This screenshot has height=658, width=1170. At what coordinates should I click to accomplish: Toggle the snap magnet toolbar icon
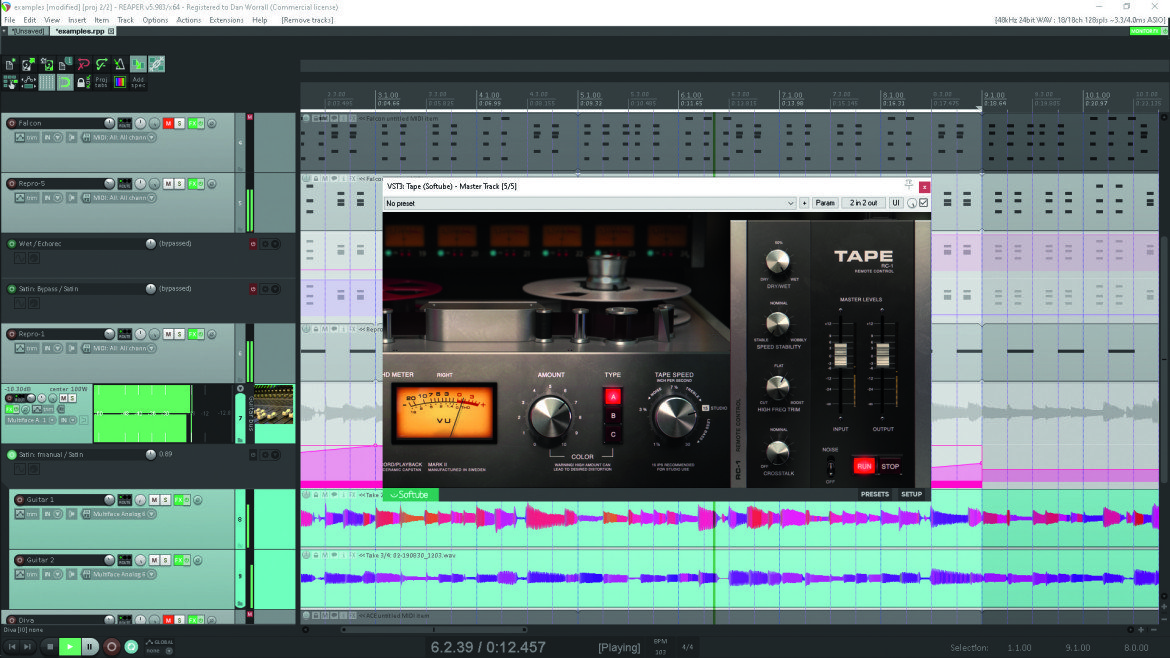65,82
